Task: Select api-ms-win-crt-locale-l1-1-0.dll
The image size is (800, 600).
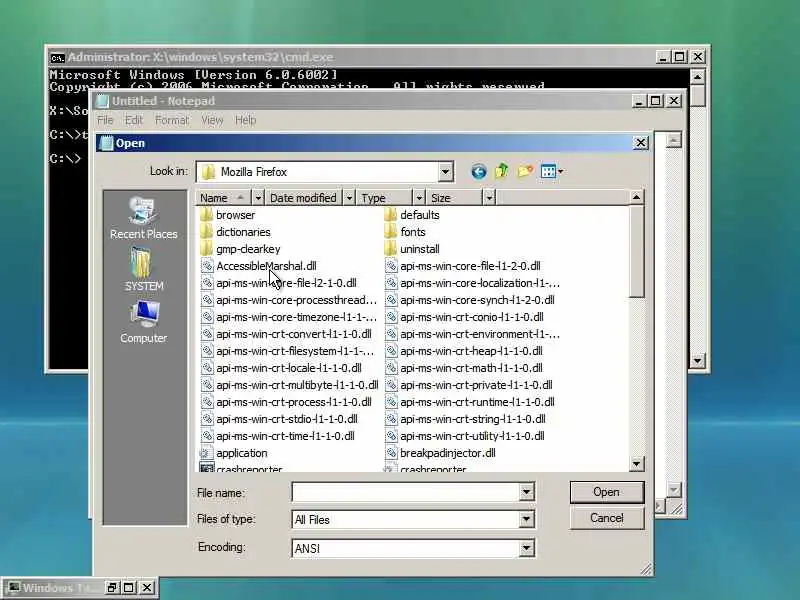Action: (x=281, y=368)
